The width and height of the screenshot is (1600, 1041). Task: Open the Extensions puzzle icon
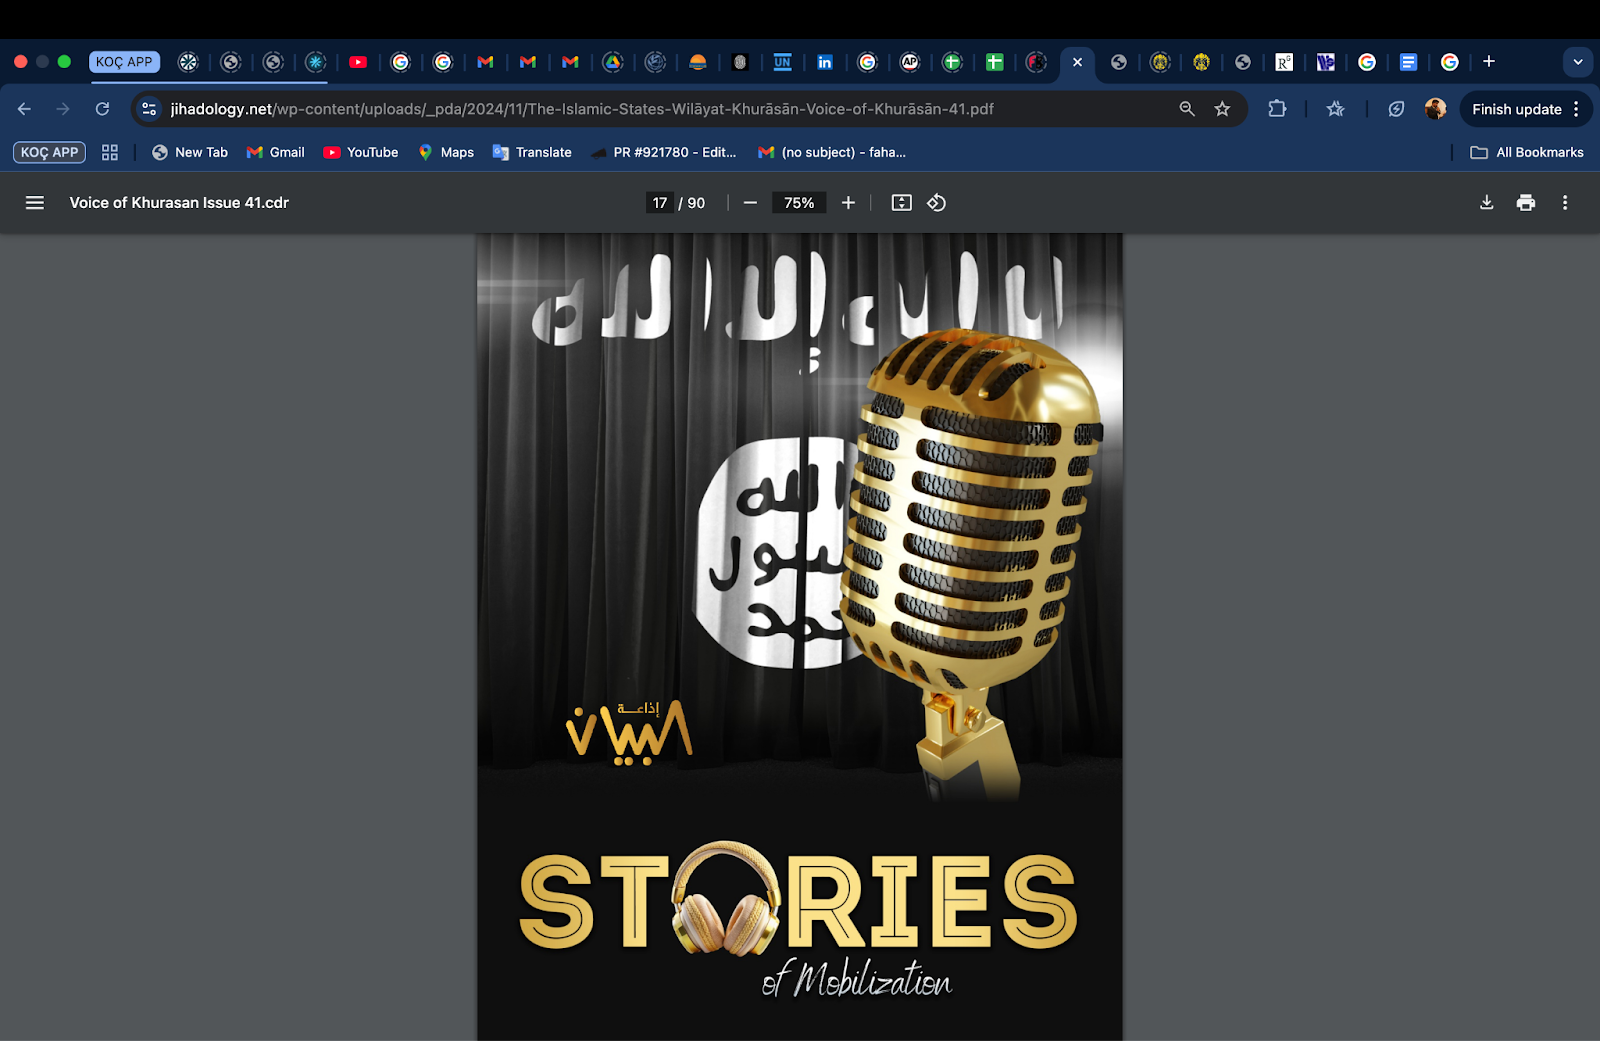pos(1277,109)
